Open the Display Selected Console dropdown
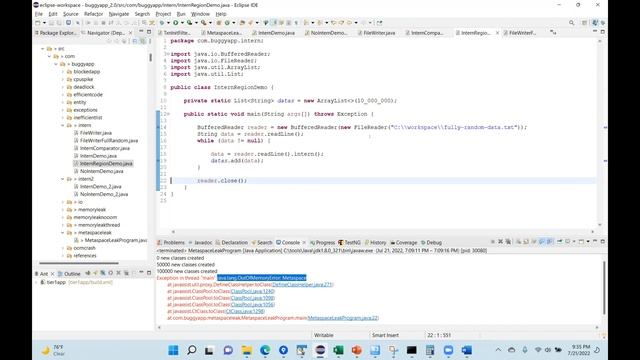Screen dimensions: 640x360 [x=574, y=242]
